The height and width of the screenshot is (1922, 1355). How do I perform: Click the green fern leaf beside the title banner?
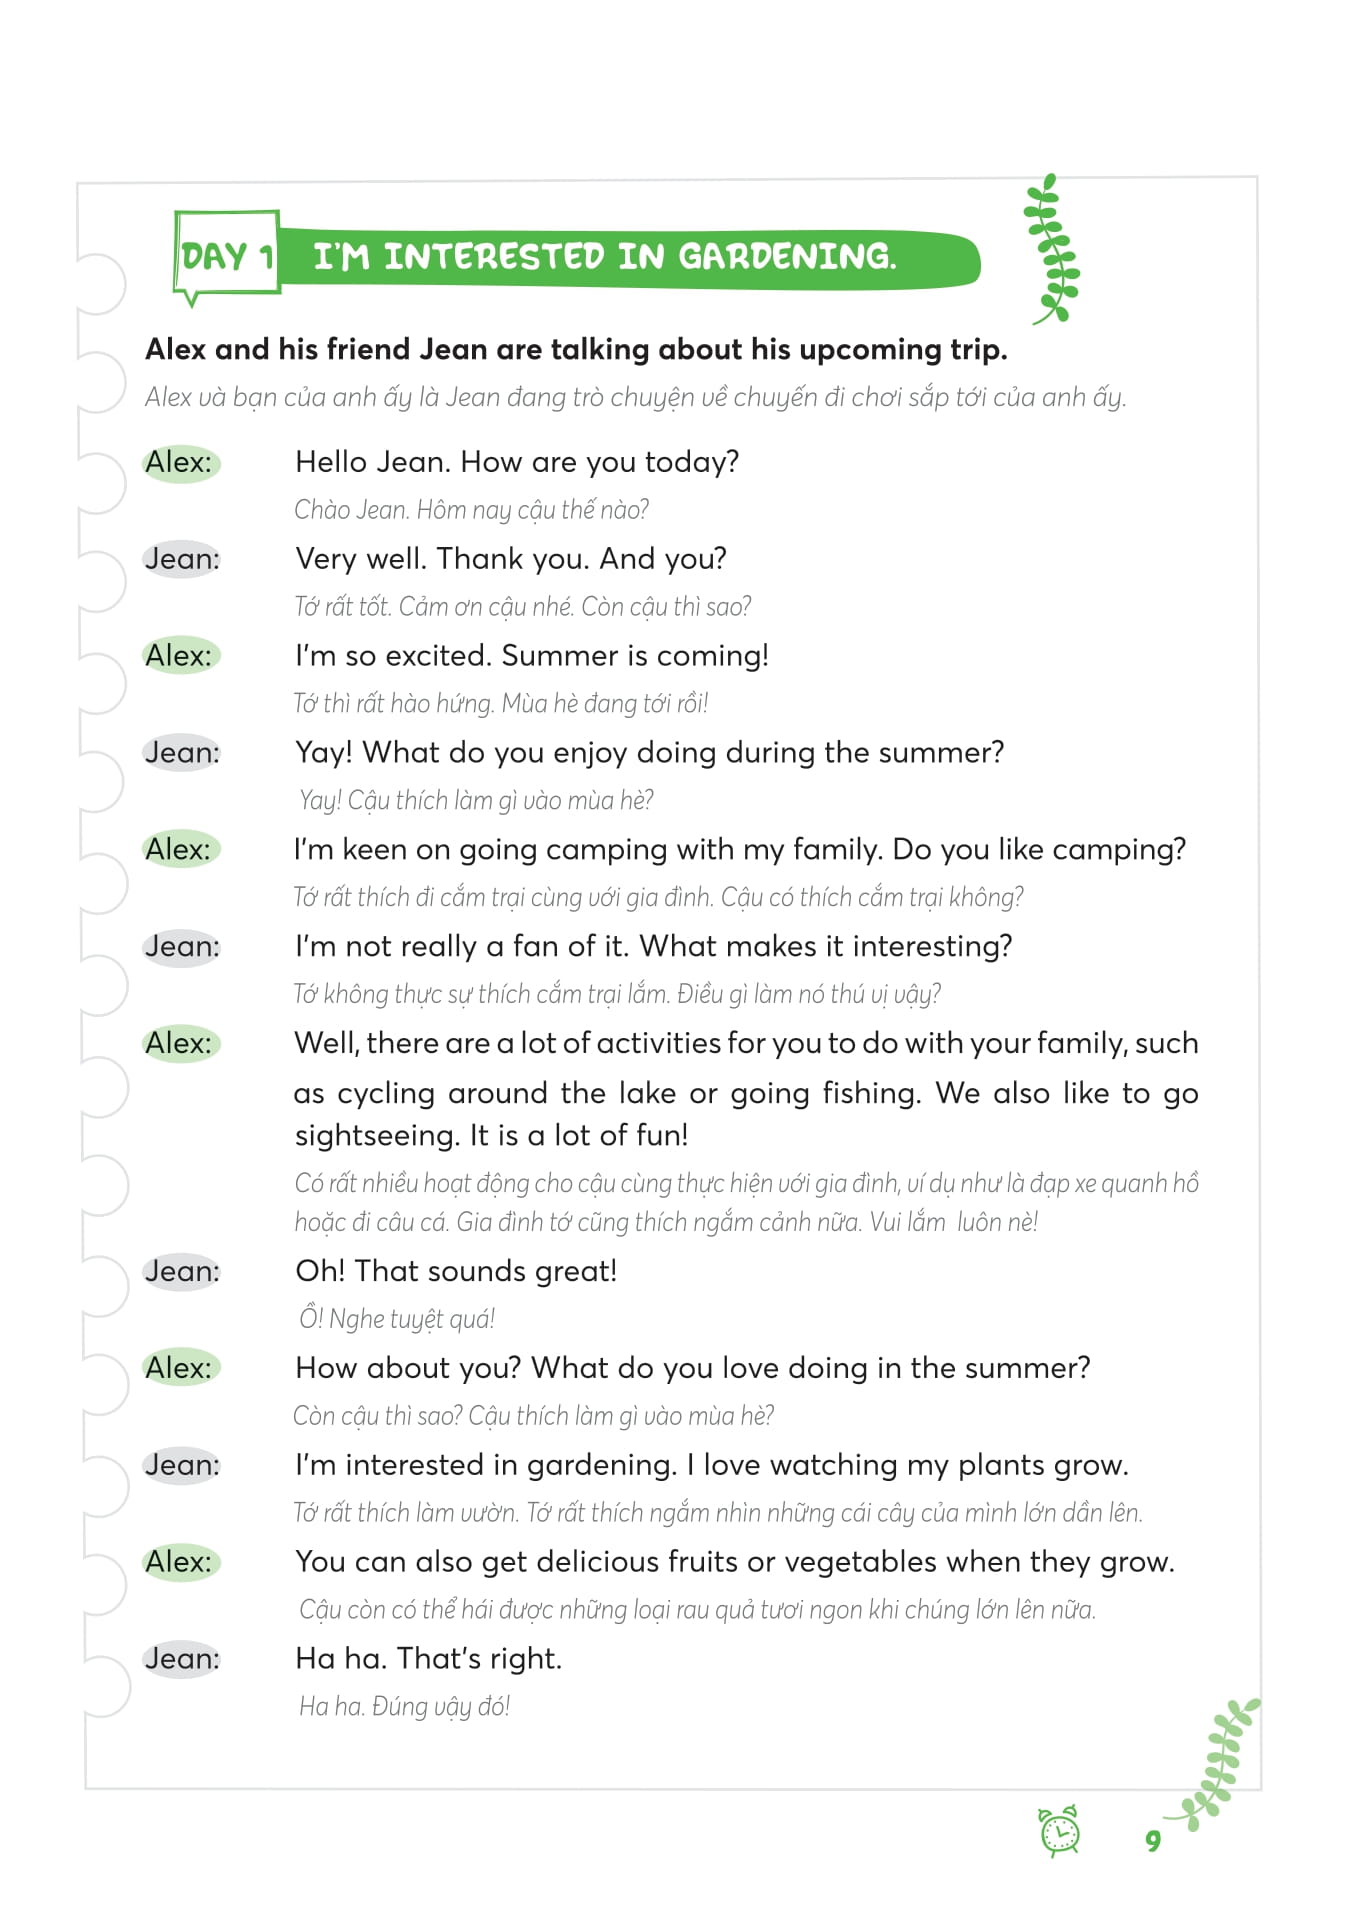pos(1053,250)
